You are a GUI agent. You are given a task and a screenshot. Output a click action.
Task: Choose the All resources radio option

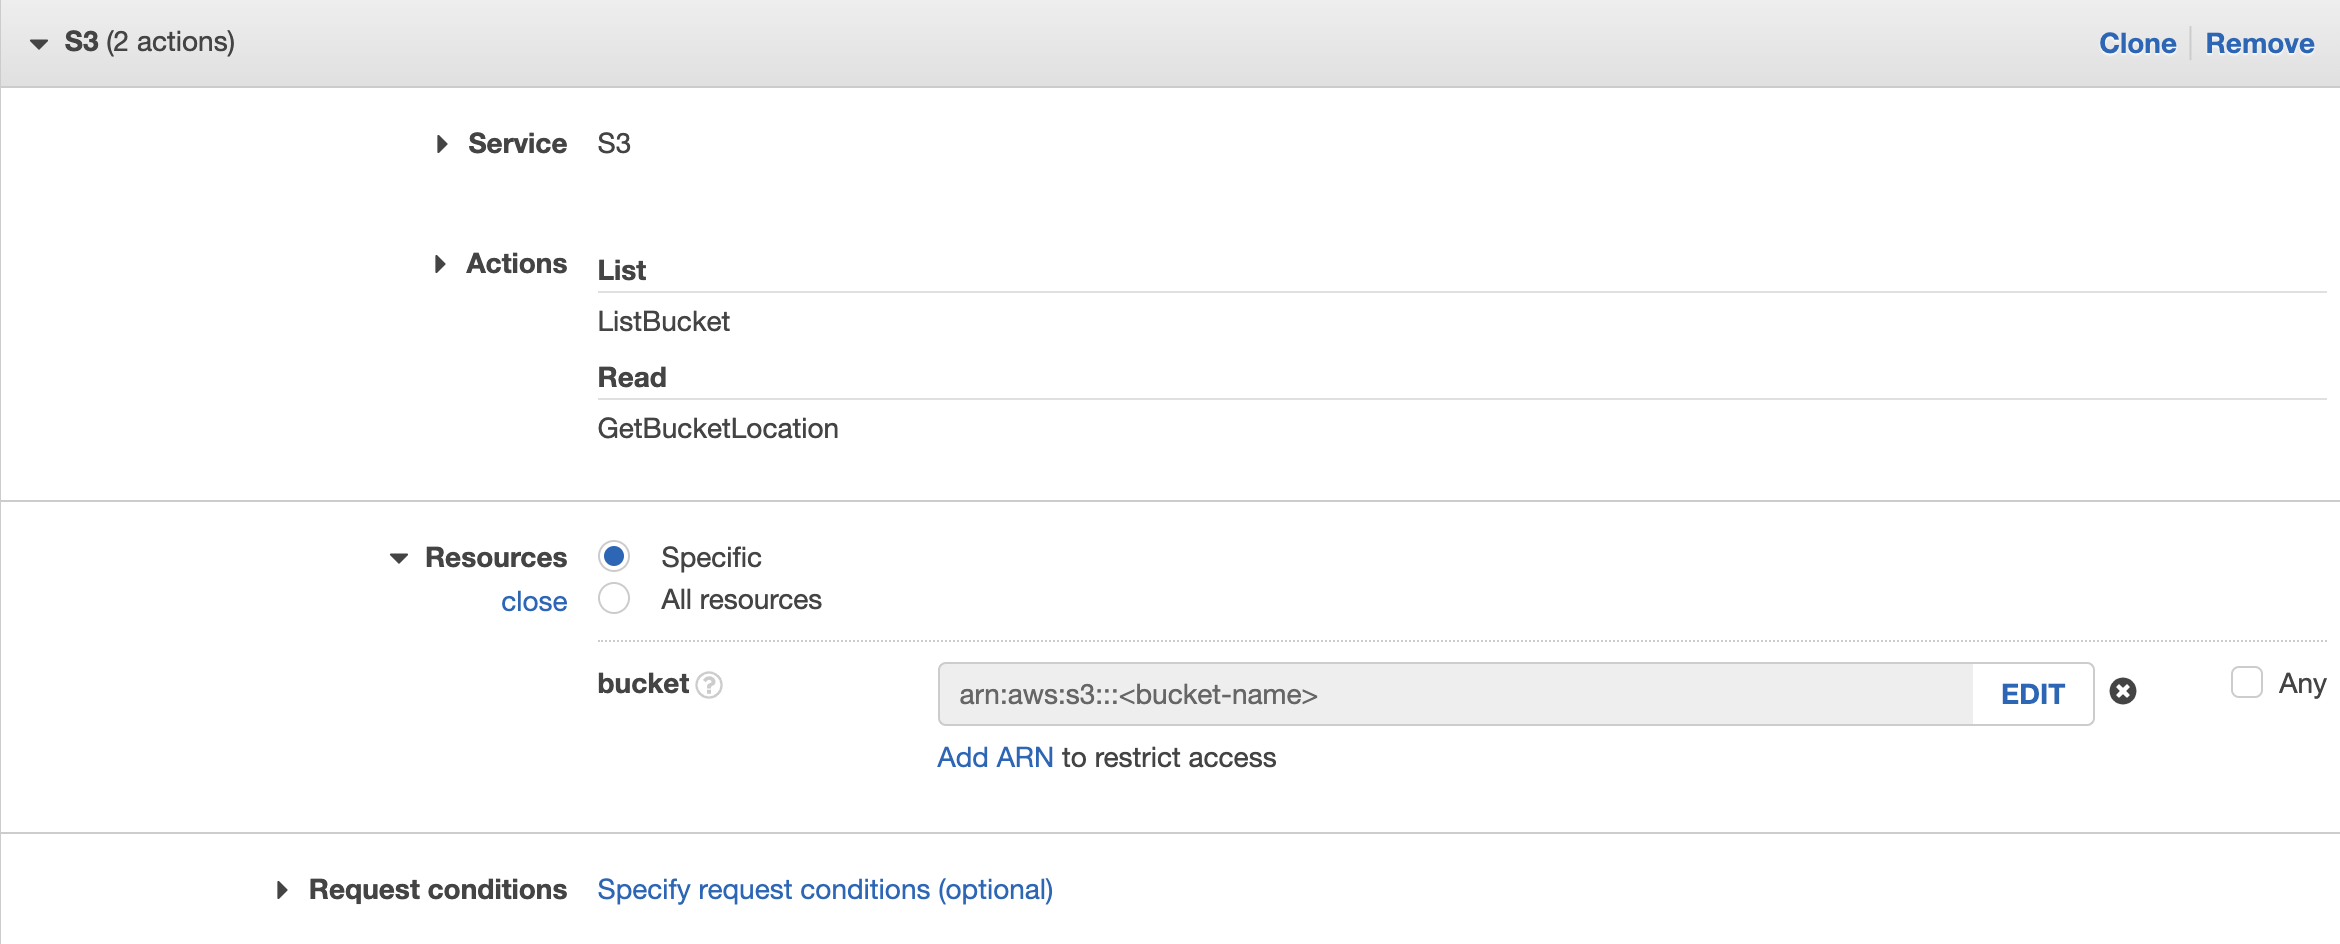click(614, 599)
